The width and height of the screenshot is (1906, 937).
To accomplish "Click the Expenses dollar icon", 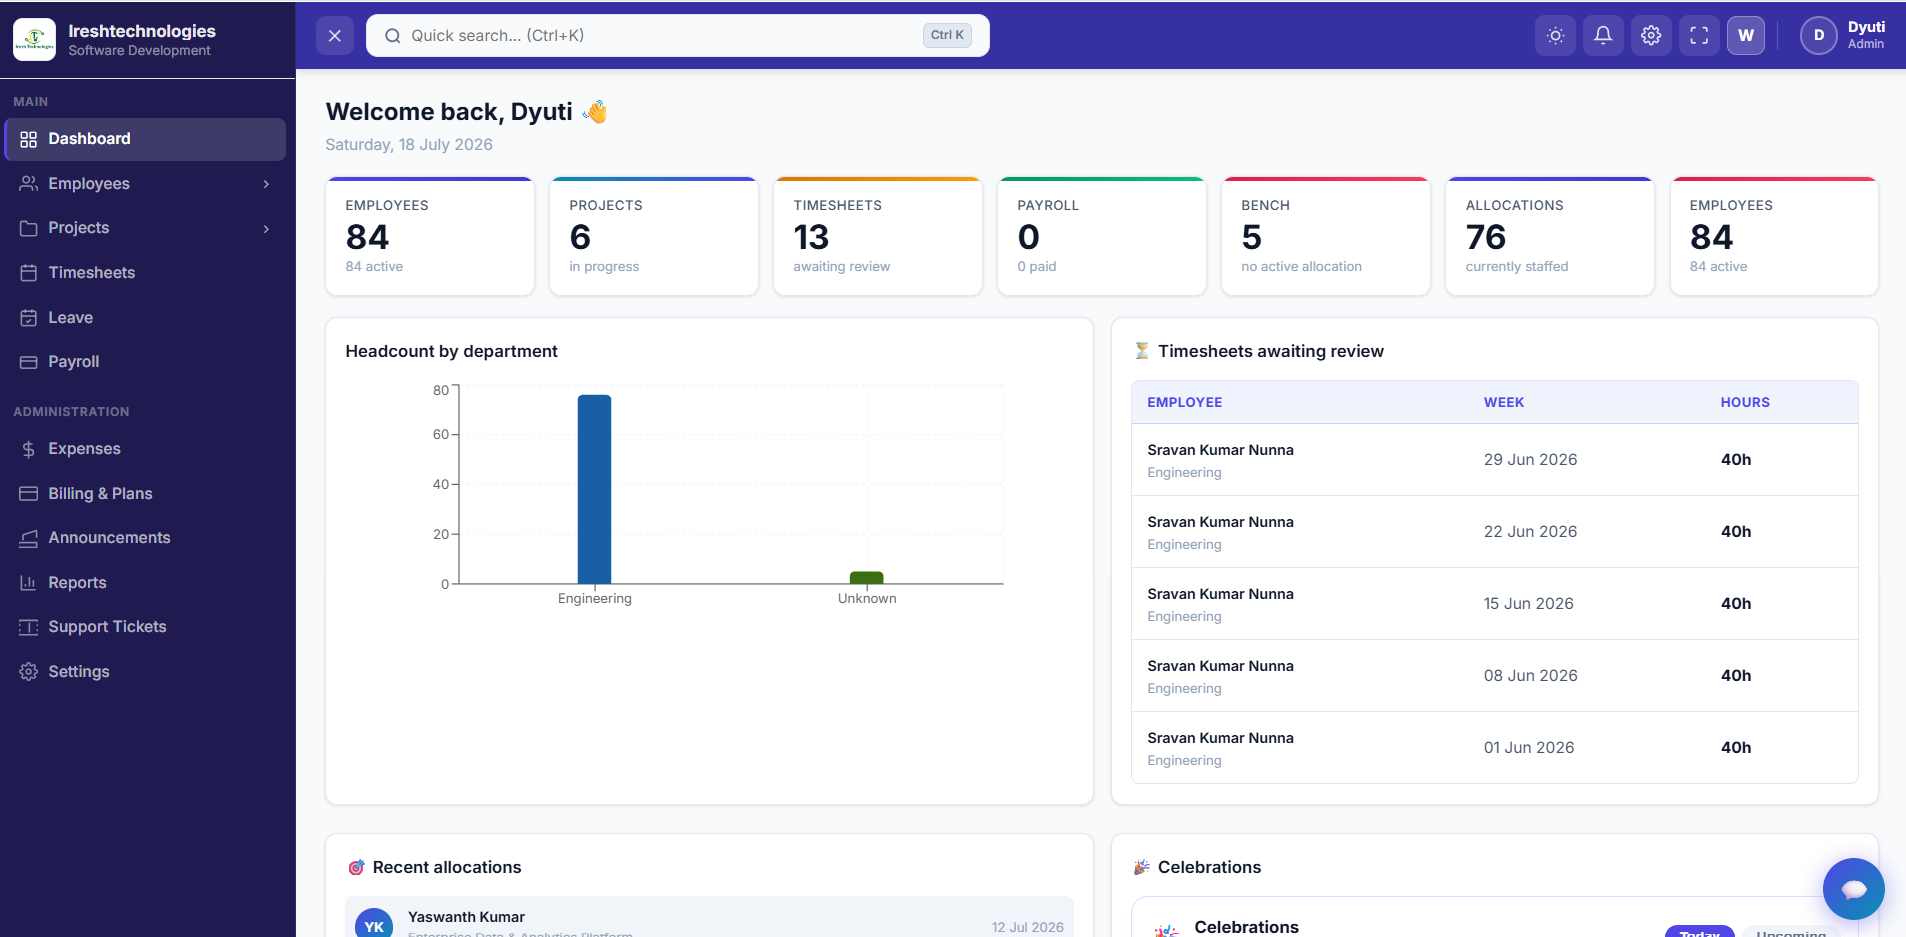I will (29, 449).
